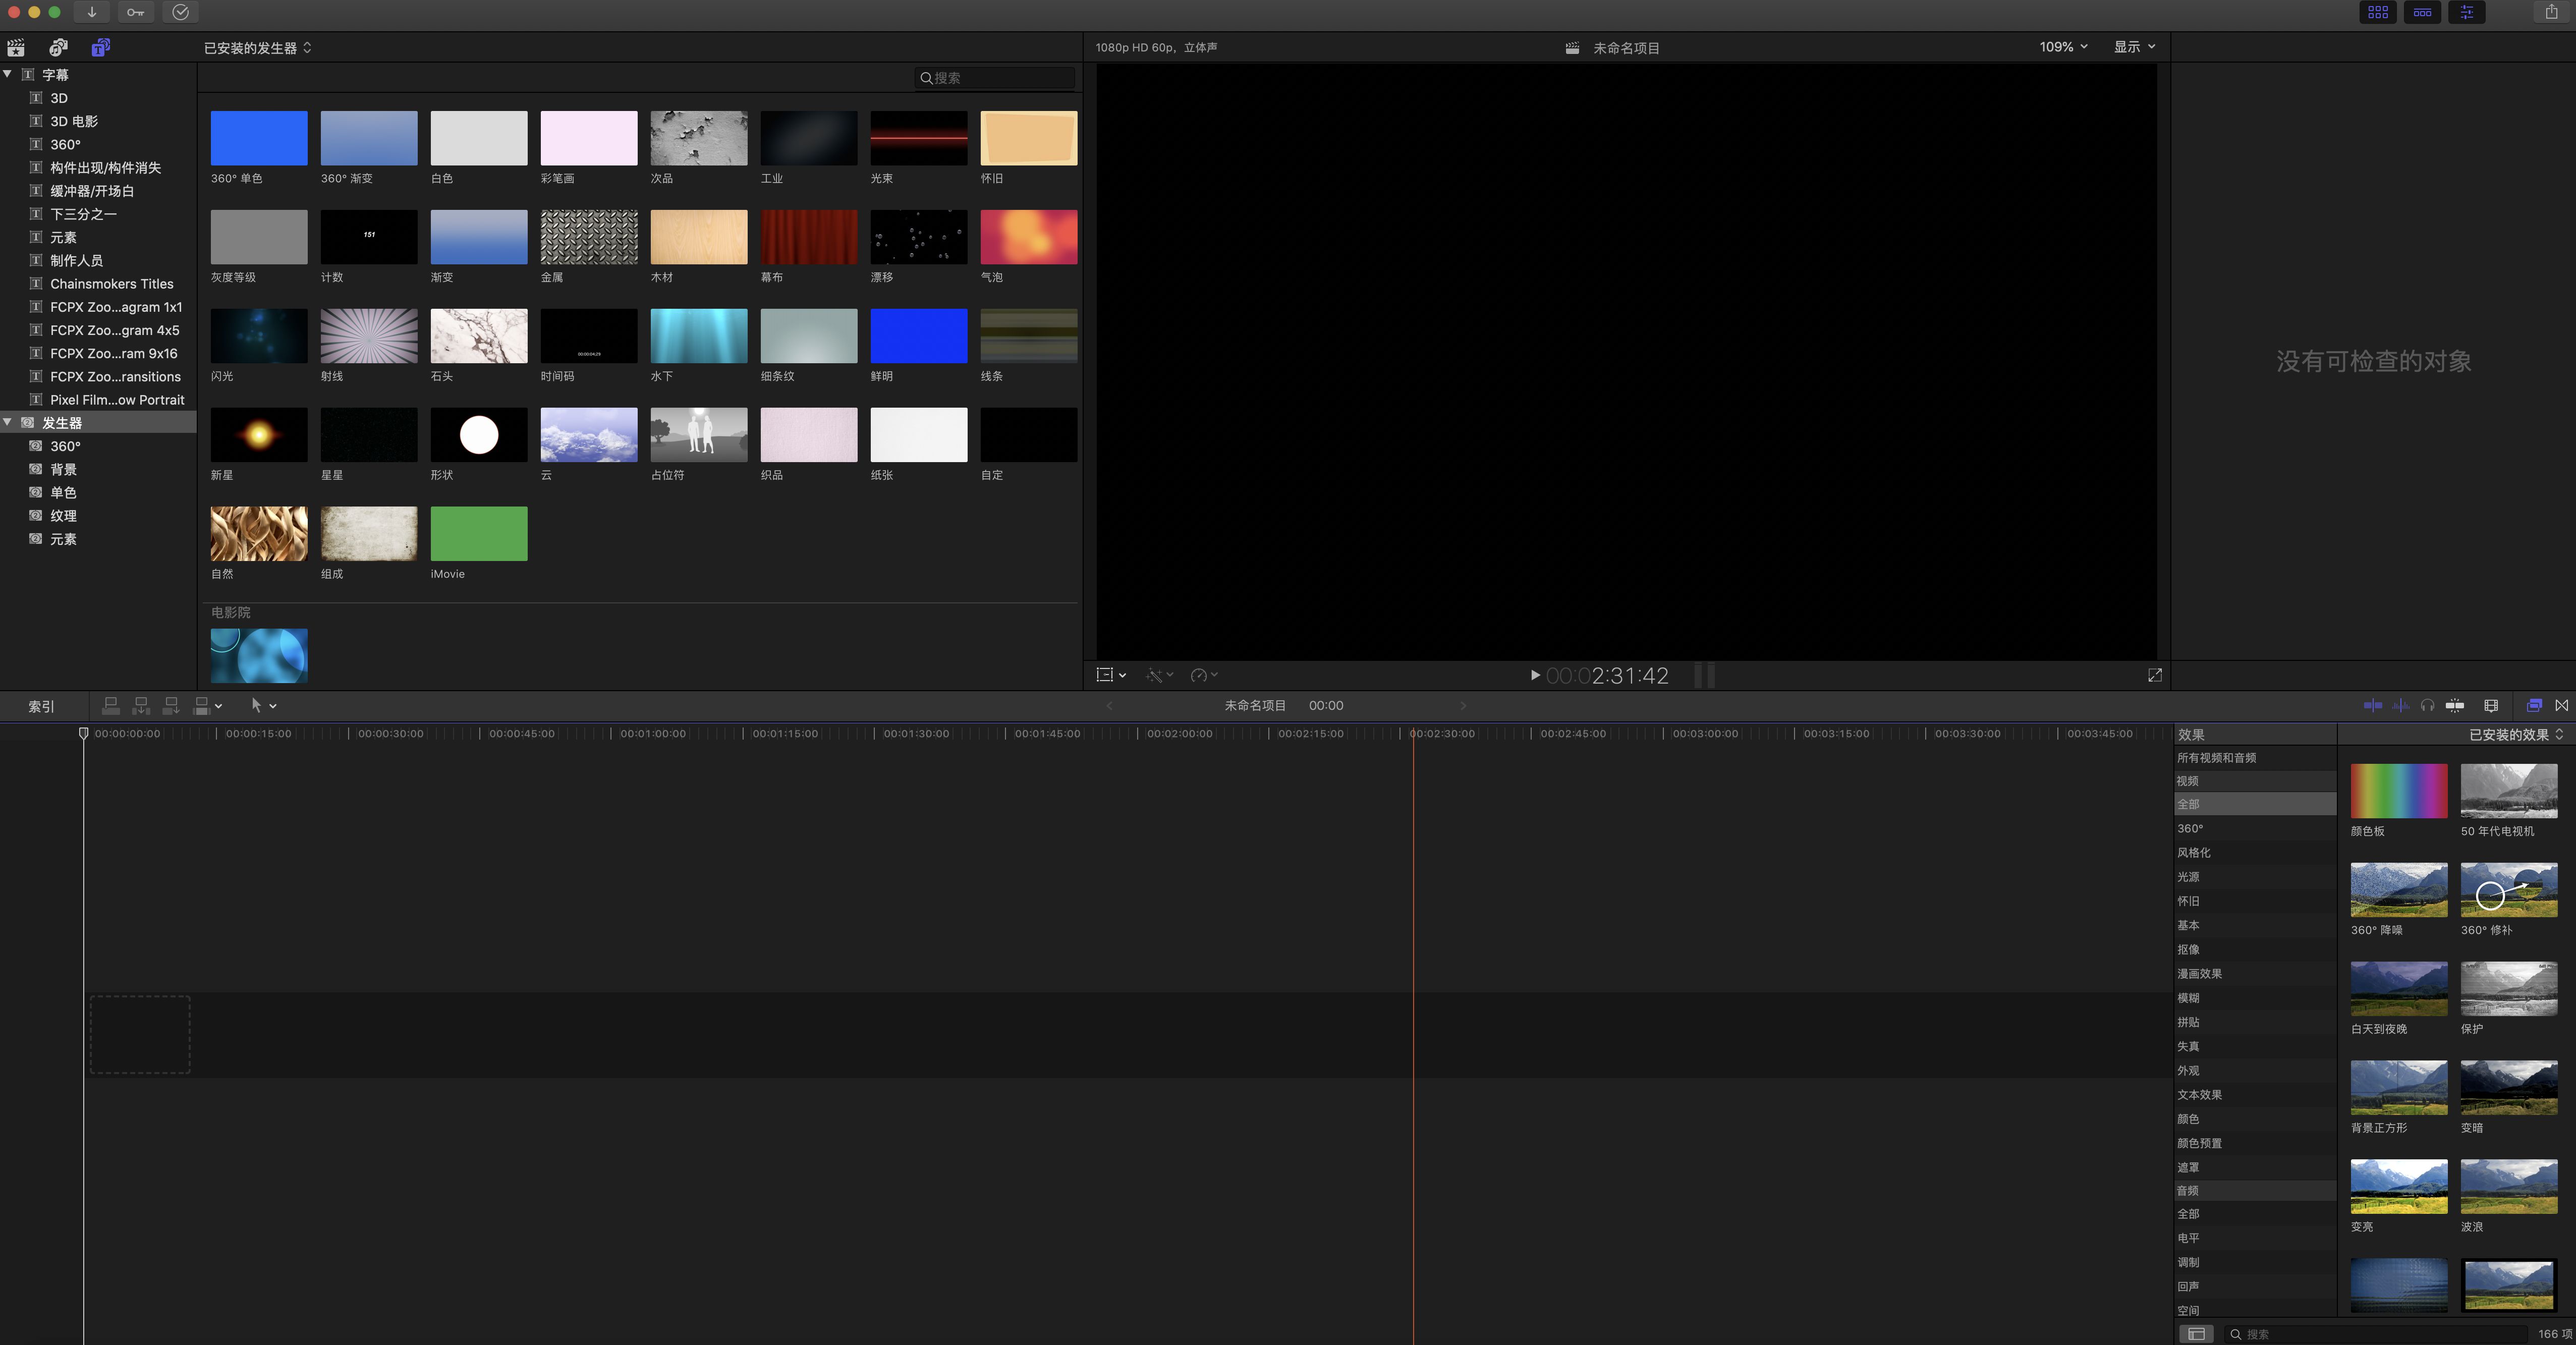Select the 颜色预置 effects category
The width and height of the screenshot is (2576, 1345).
coord(2255,1143)
